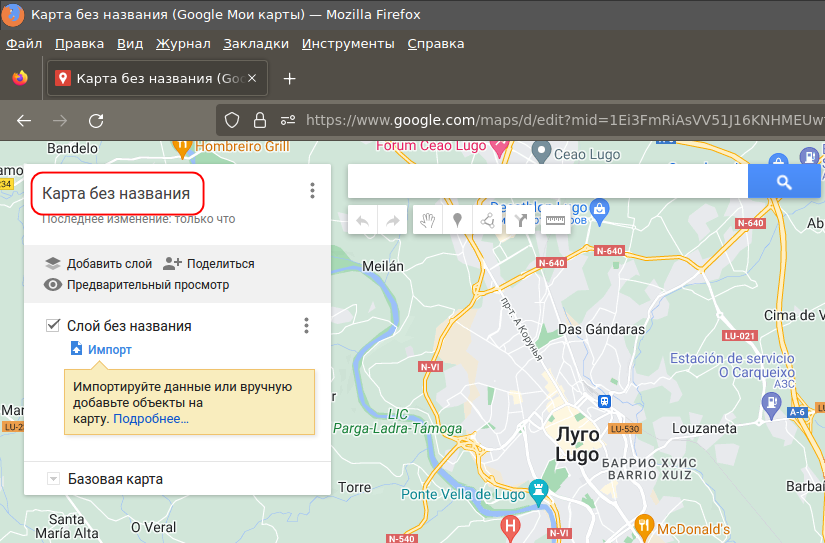
Task: Click 'Предварительный просмотр' label
Action: [148, 285]
